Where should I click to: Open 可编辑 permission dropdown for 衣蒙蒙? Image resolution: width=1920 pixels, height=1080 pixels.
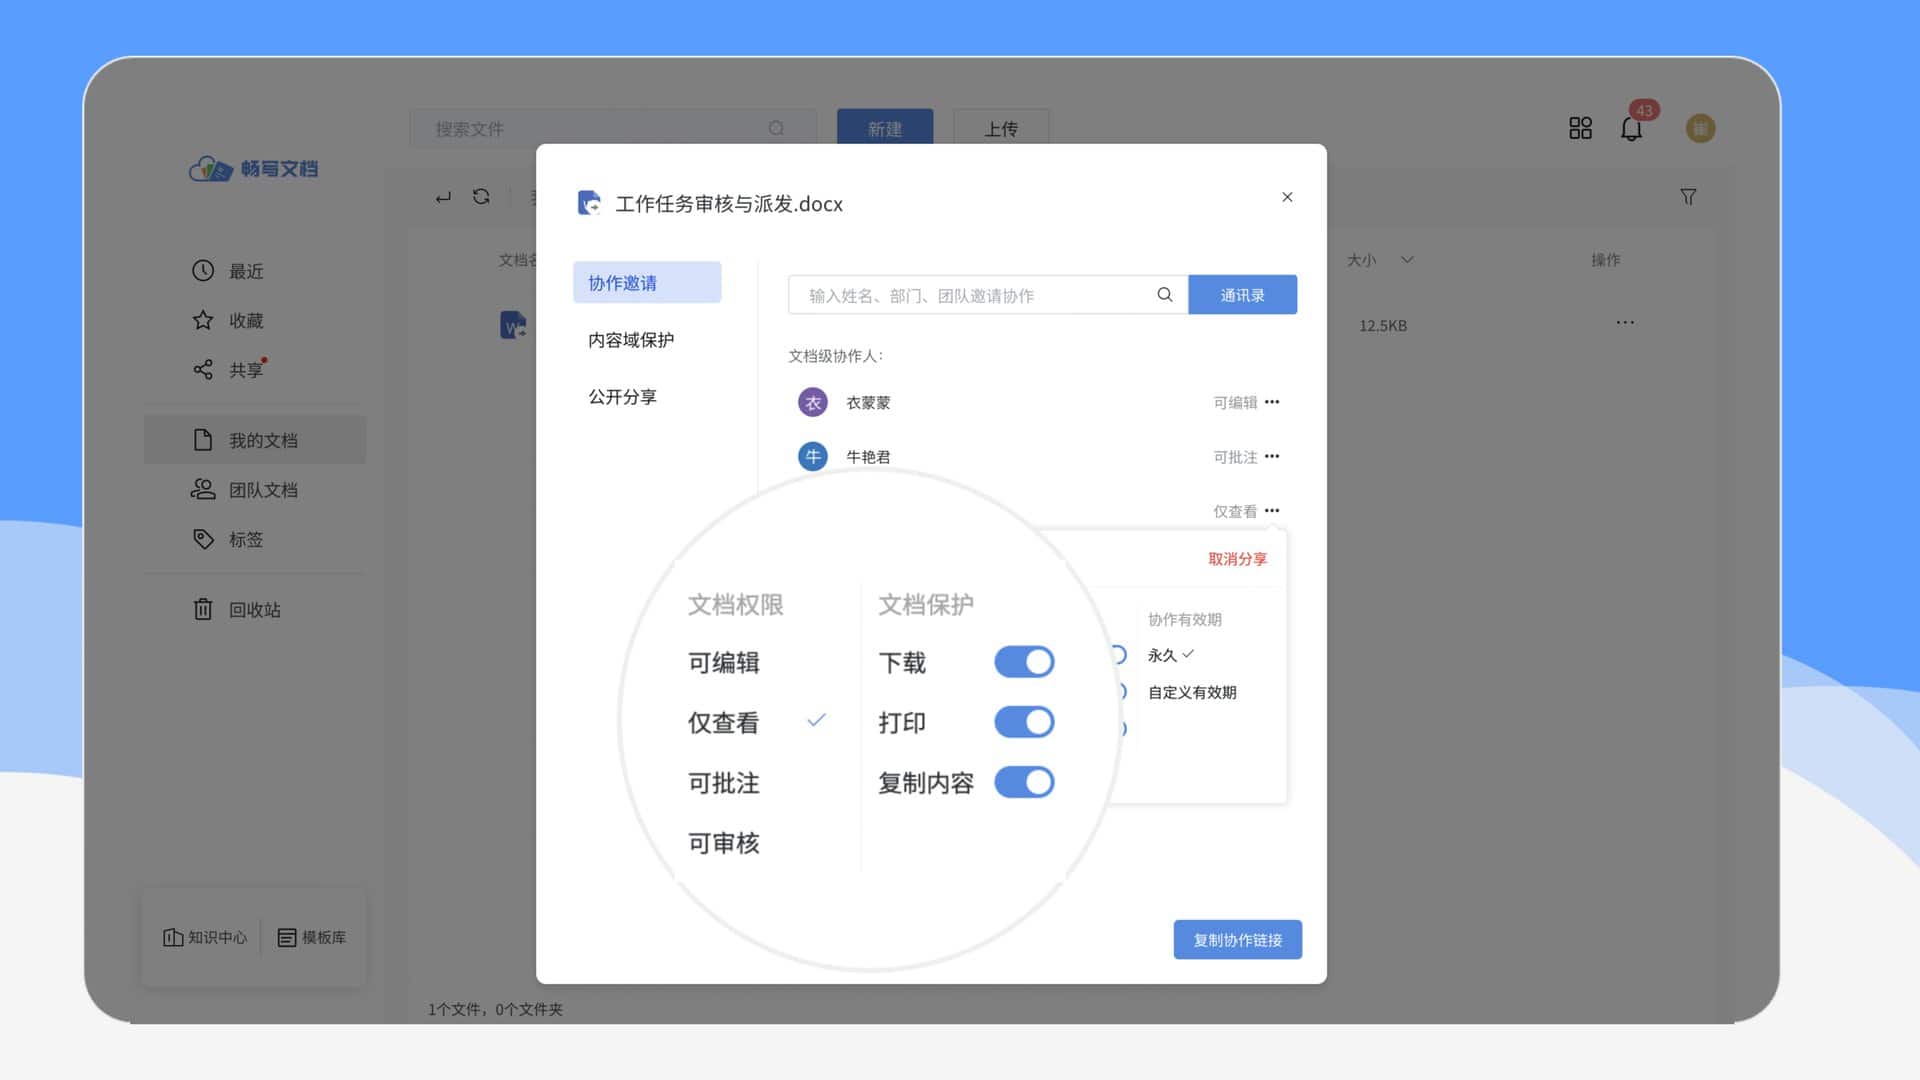(1235, 402)
